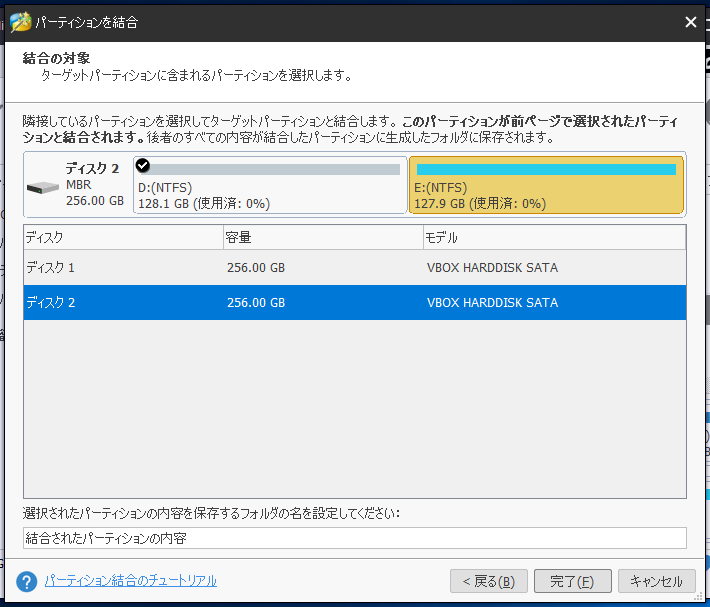Click 256.00 GB capacity of ディスク 1

click(x=256, y=268)
